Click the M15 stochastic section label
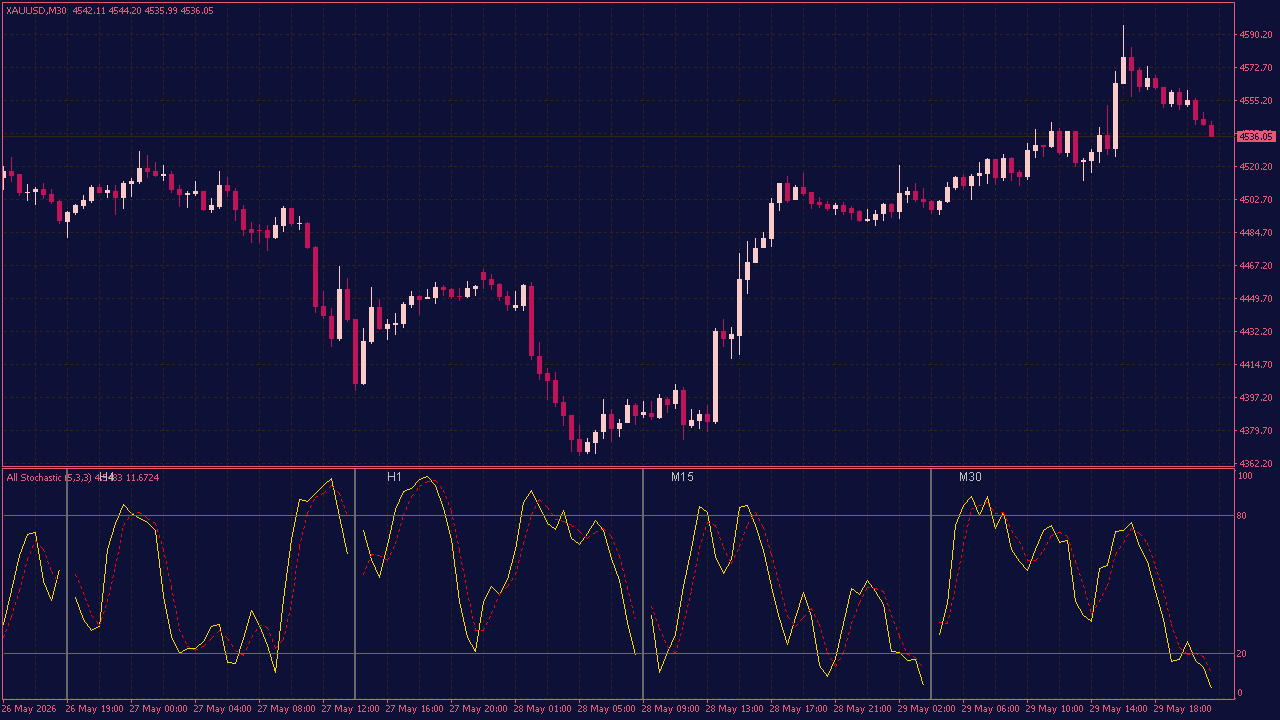 (682, 478)
